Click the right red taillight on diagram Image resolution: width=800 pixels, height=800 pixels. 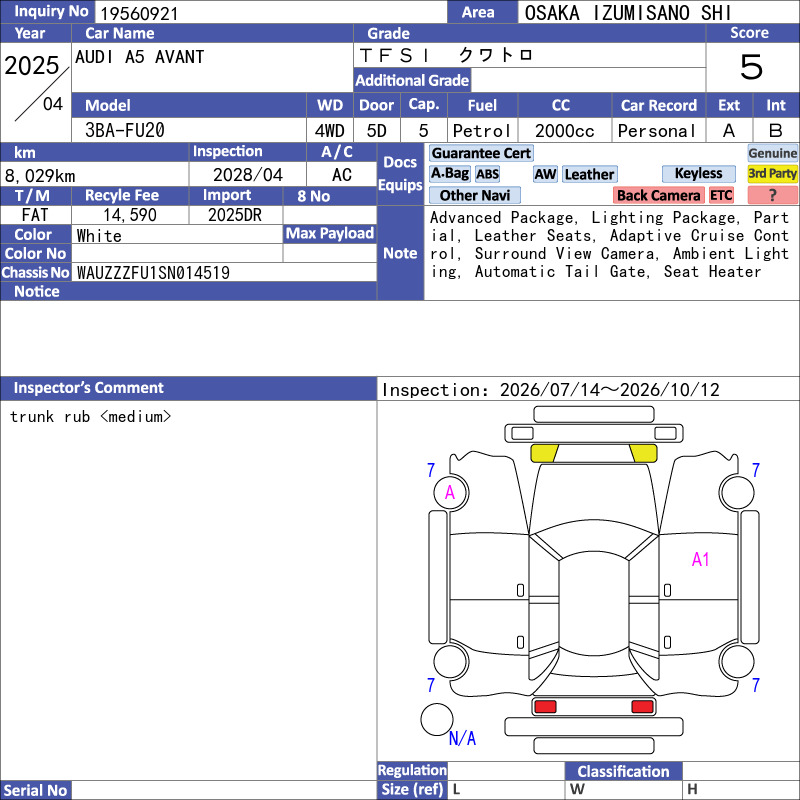coord(642,707)
